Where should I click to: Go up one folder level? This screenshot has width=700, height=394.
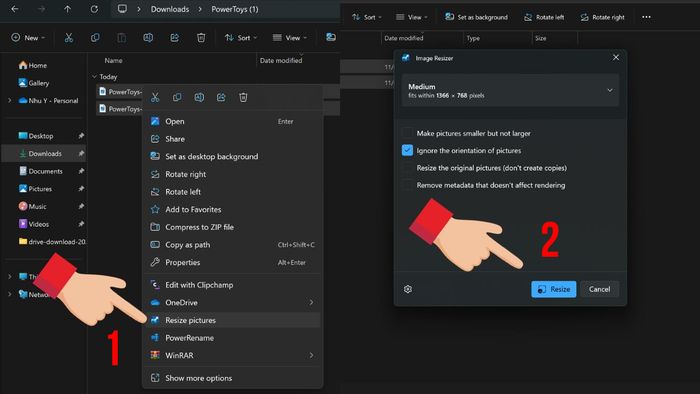pyautogui.click(x=67, y=9)
